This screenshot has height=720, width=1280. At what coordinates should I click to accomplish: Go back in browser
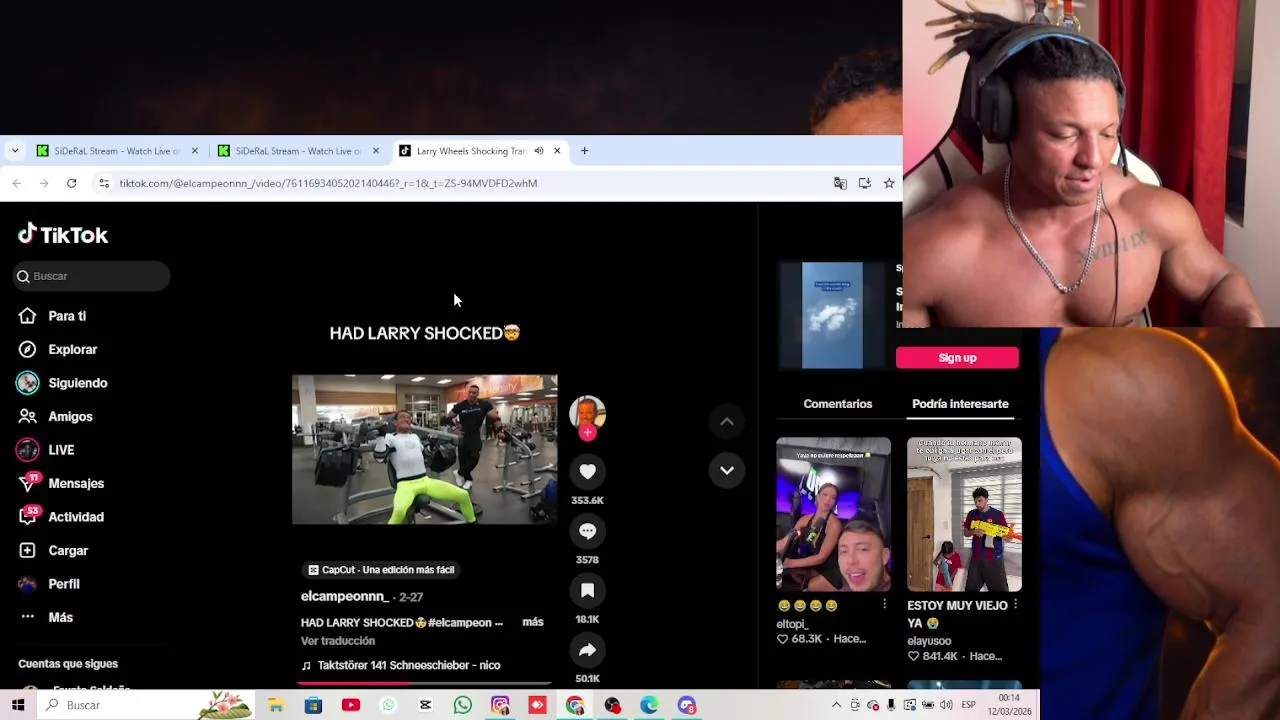click(x=17, y=183)
